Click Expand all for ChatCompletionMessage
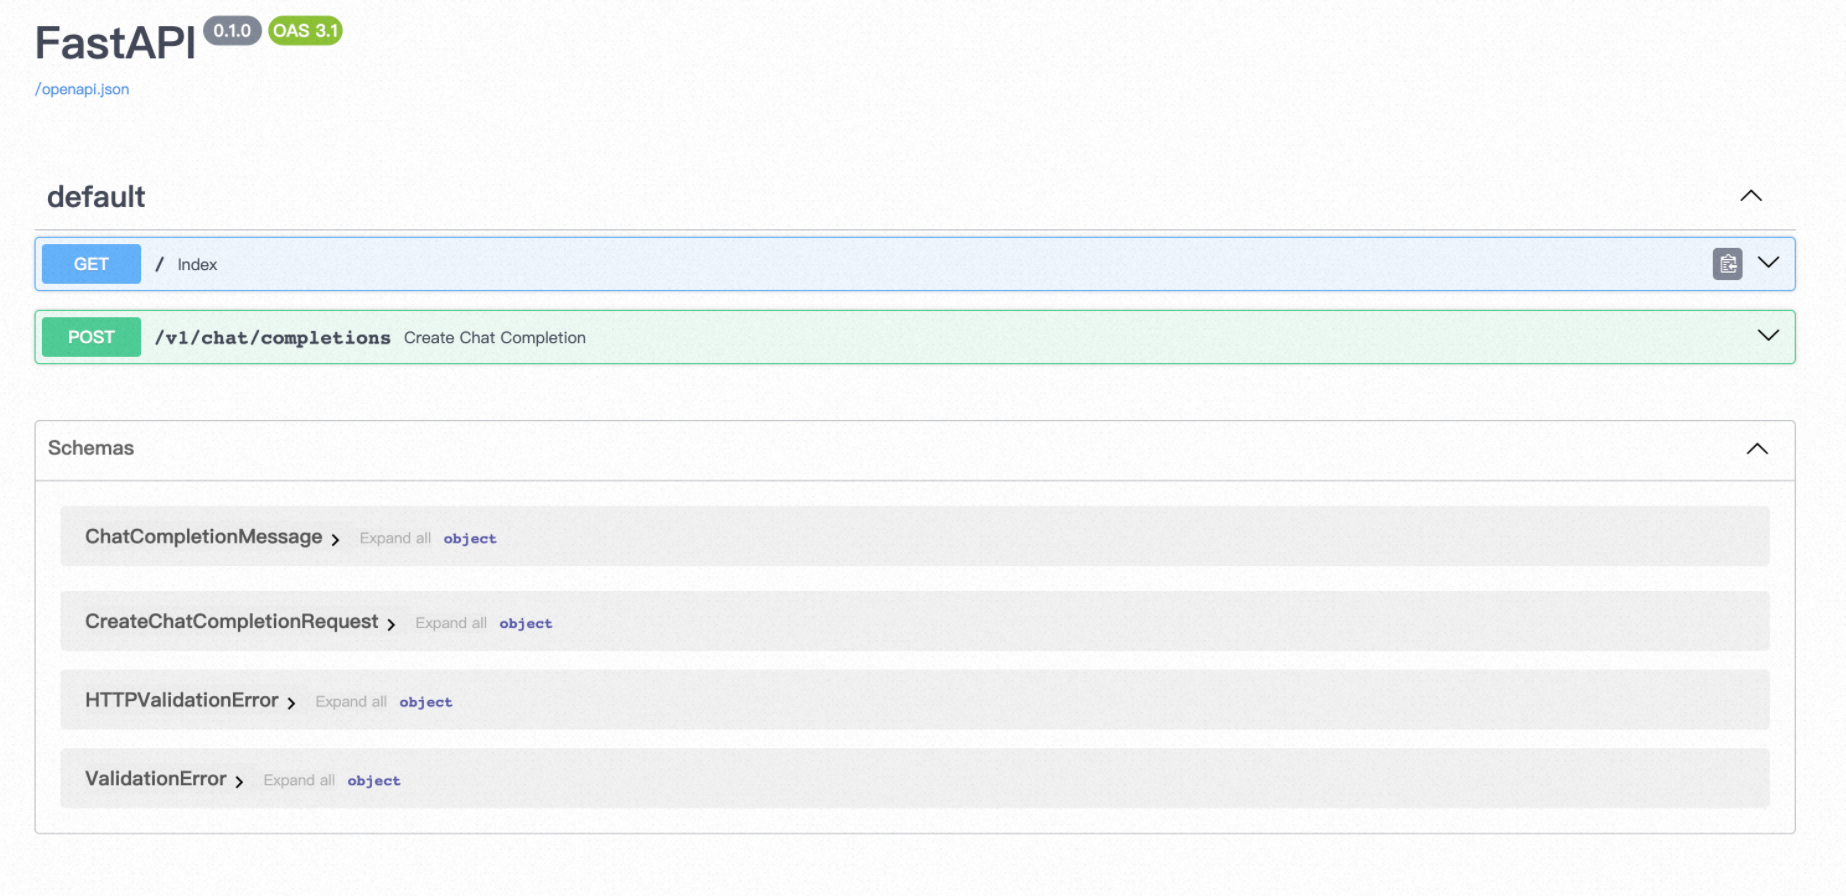Image resolution: width=1846 pixels, height=896 pixels. pyautogui.click(x=395, y=538)
